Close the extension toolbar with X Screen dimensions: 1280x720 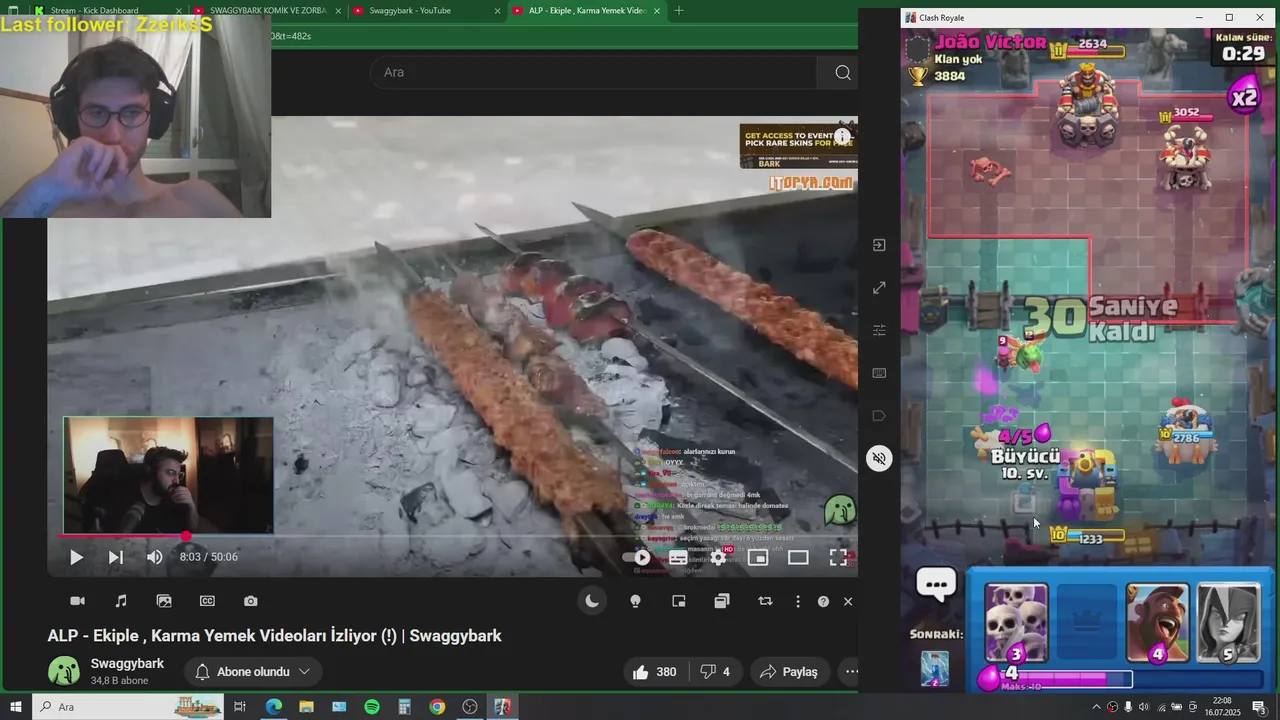[x=848, y=601]
